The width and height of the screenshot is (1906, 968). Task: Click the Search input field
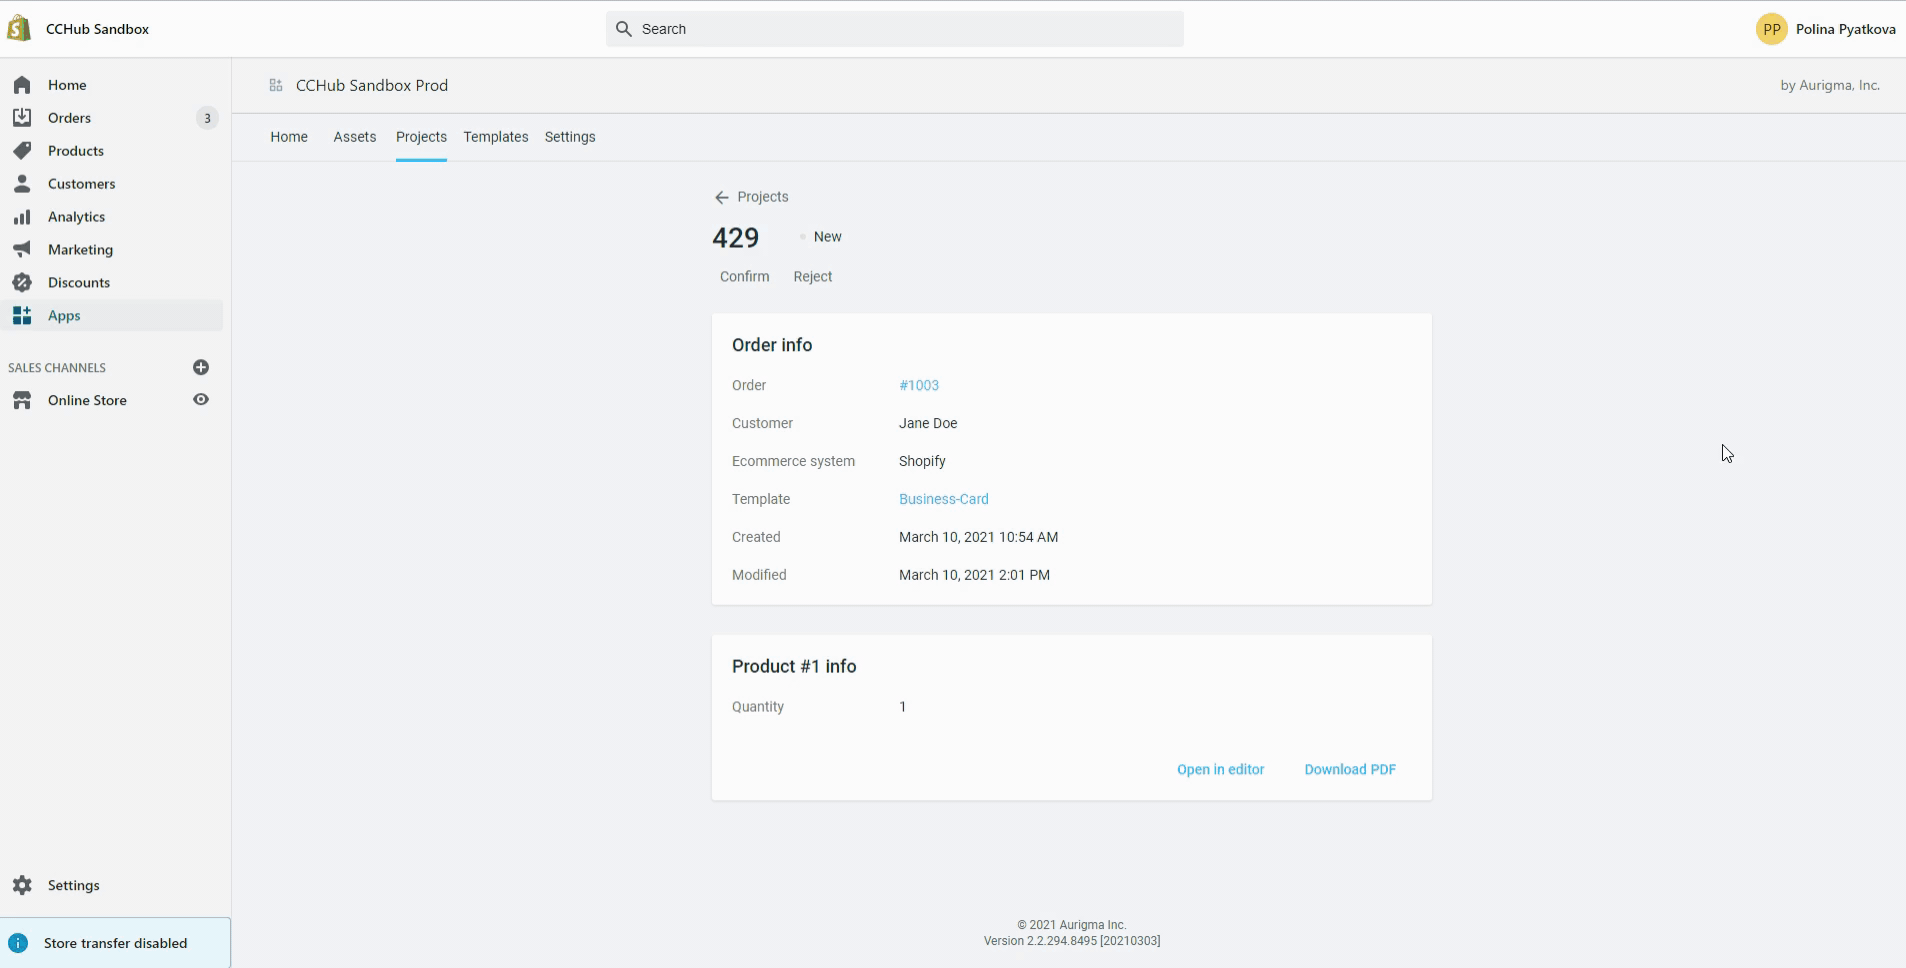click(x=894, y=29)
